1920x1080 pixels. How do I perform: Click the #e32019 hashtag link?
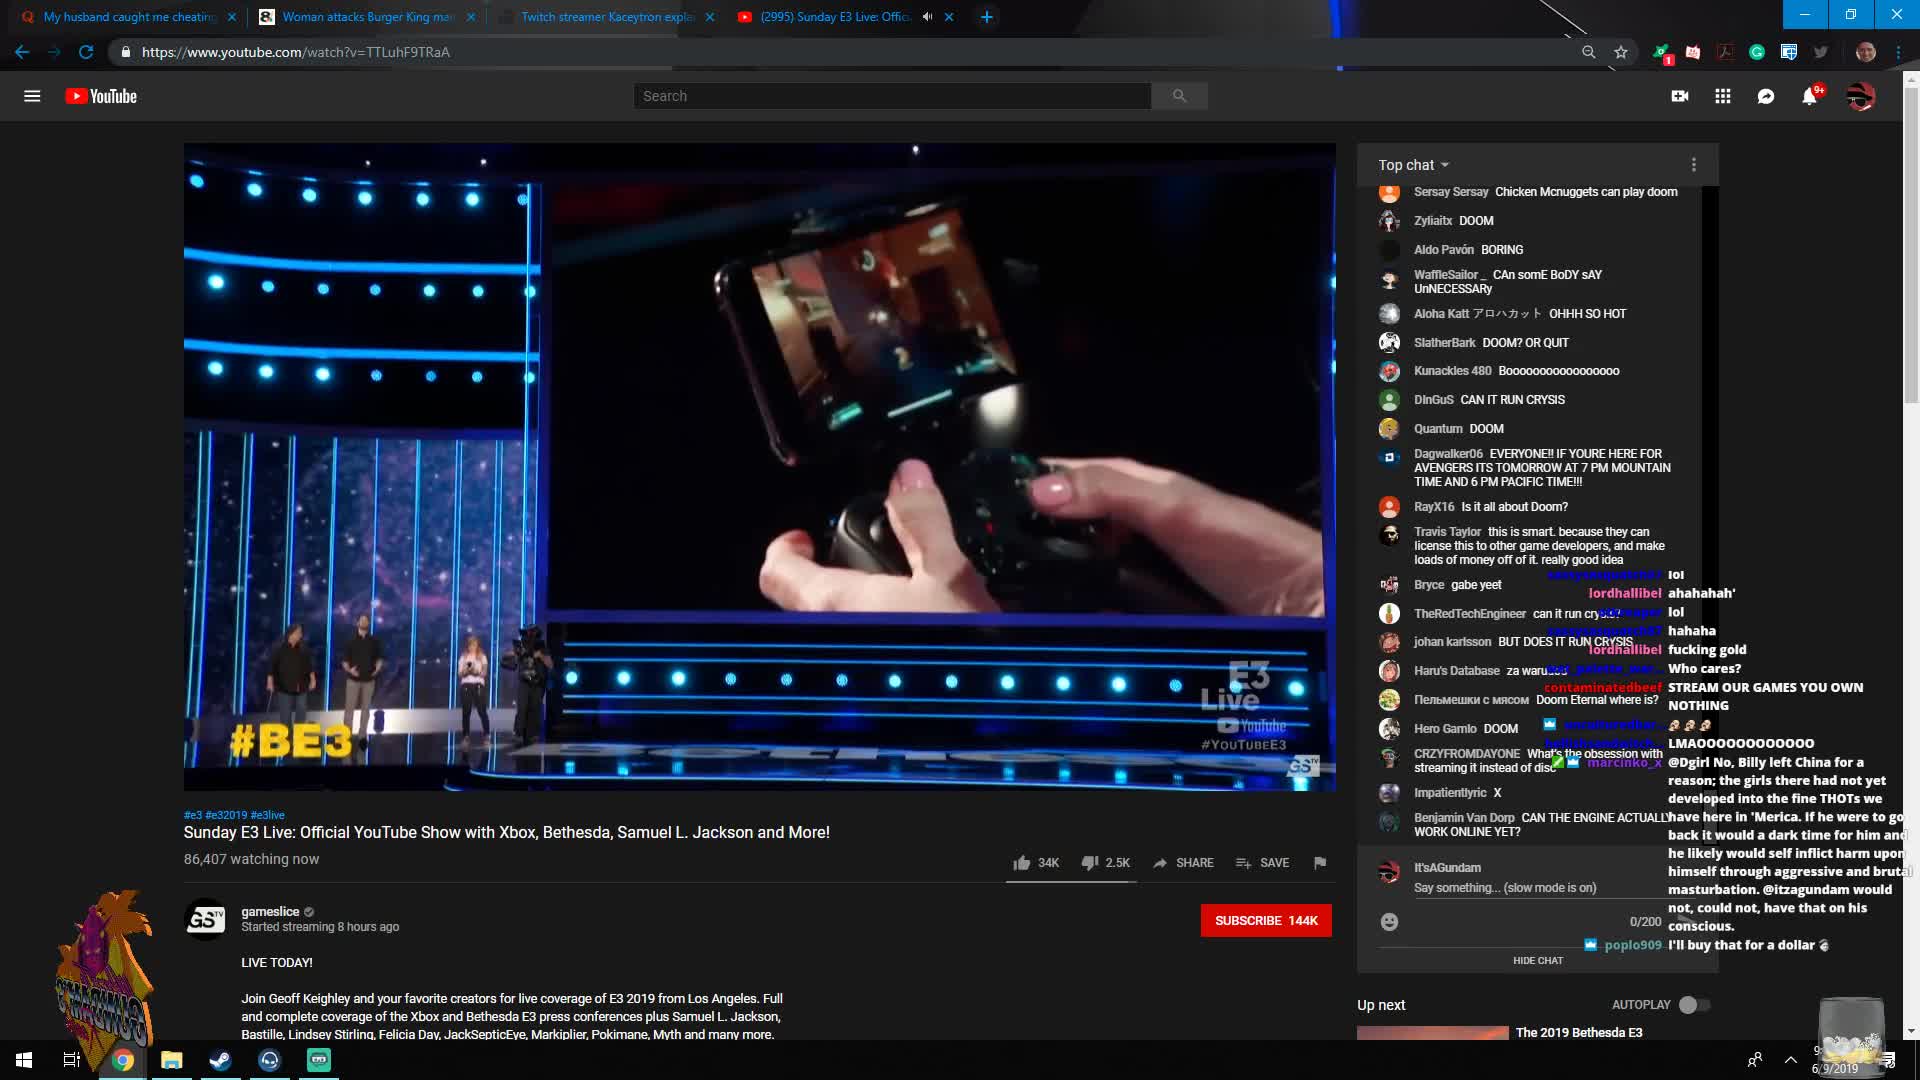[225, 815]
